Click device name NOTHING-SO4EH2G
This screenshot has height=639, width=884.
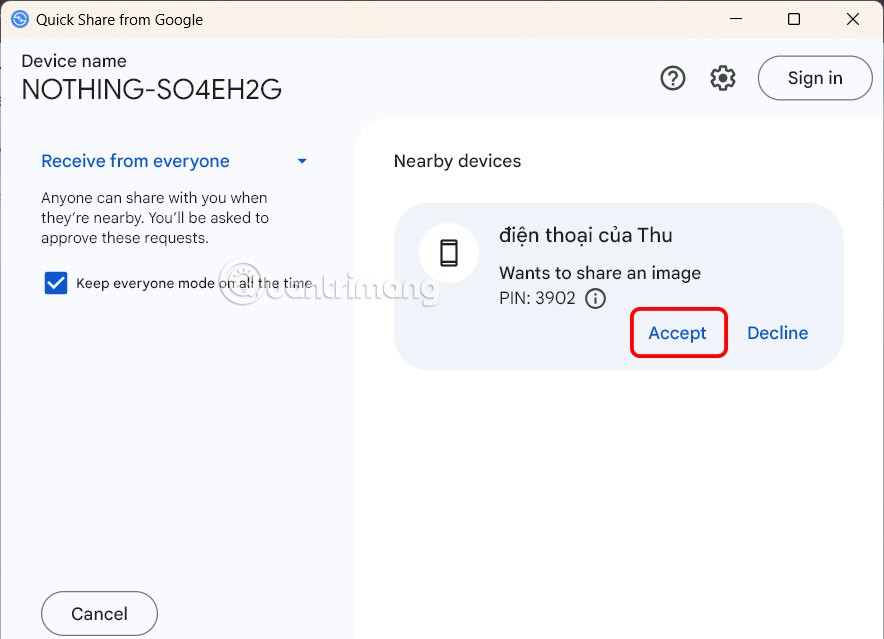(x=152, y=90)
